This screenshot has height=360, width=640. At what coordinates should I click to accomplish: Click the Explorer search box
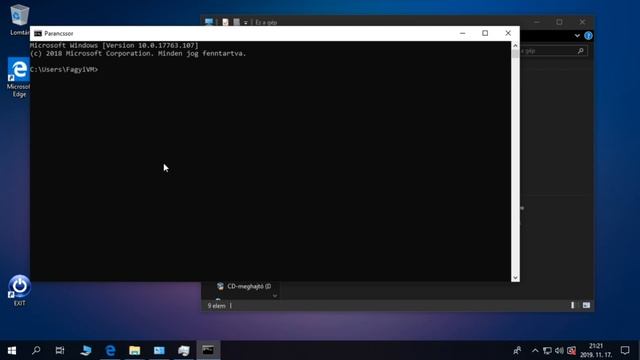coord(553,51)
